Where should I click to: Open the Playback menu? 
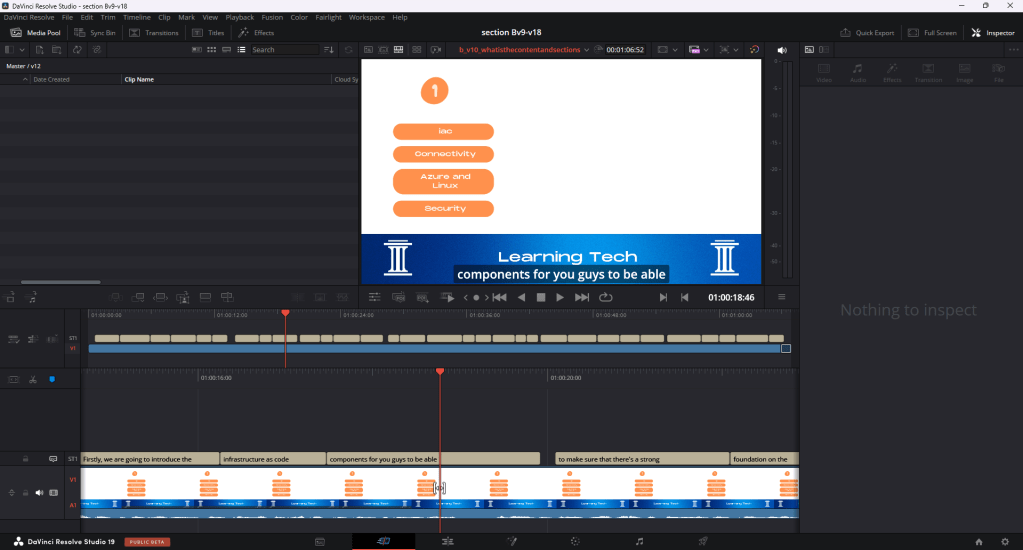(x=239, y=18)
